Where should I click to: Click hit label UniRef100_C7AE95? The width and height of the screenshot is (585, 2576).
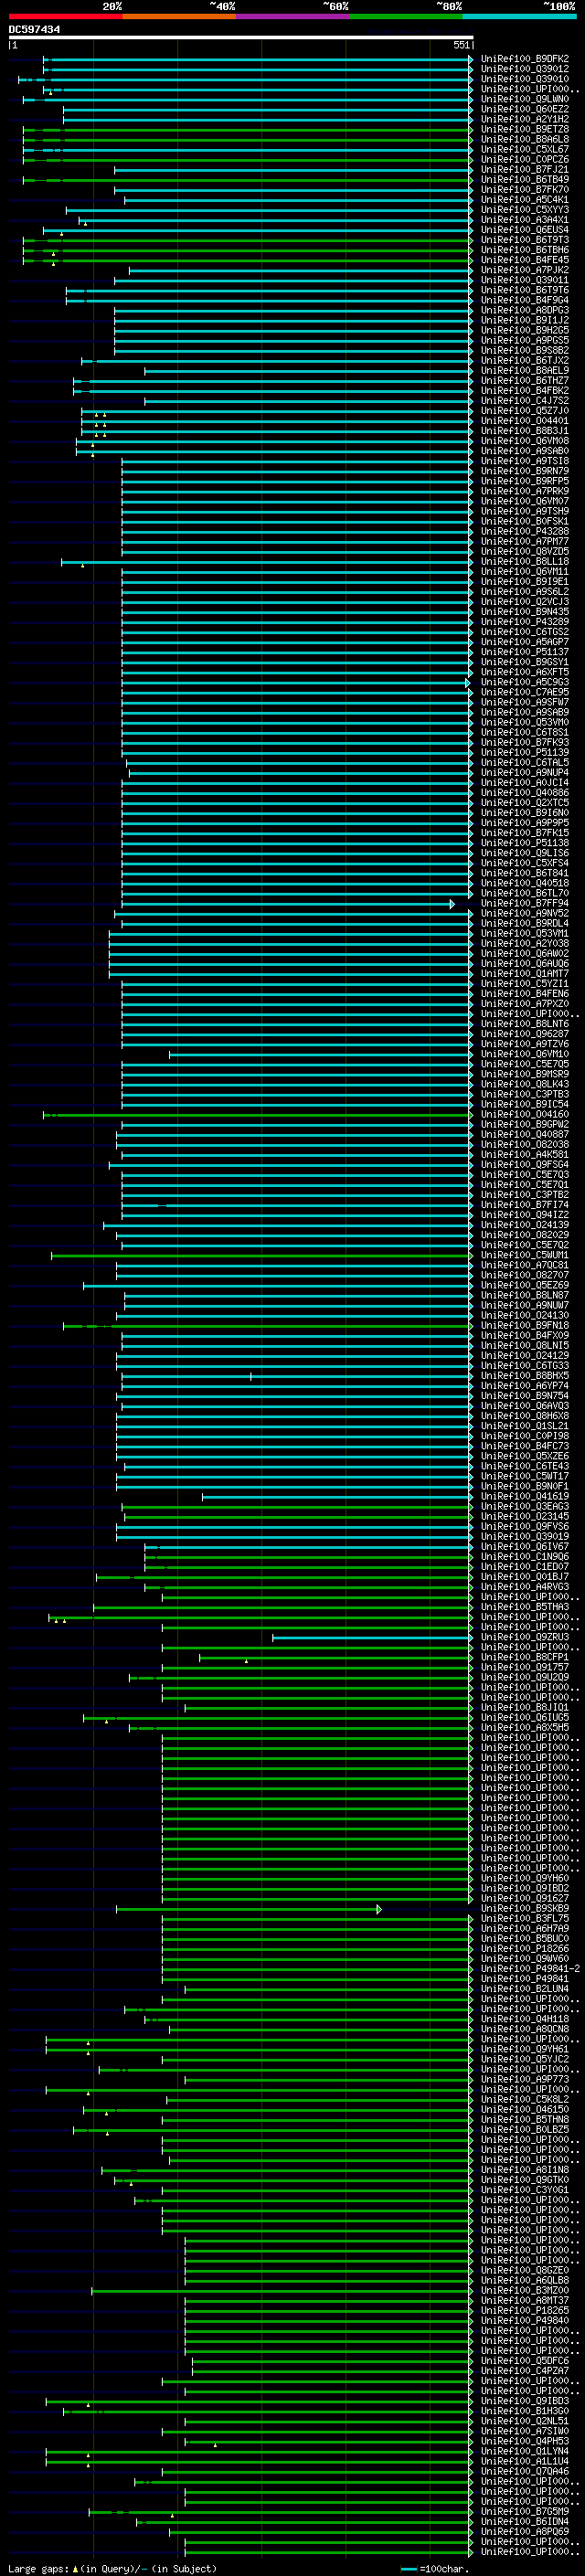525,692
